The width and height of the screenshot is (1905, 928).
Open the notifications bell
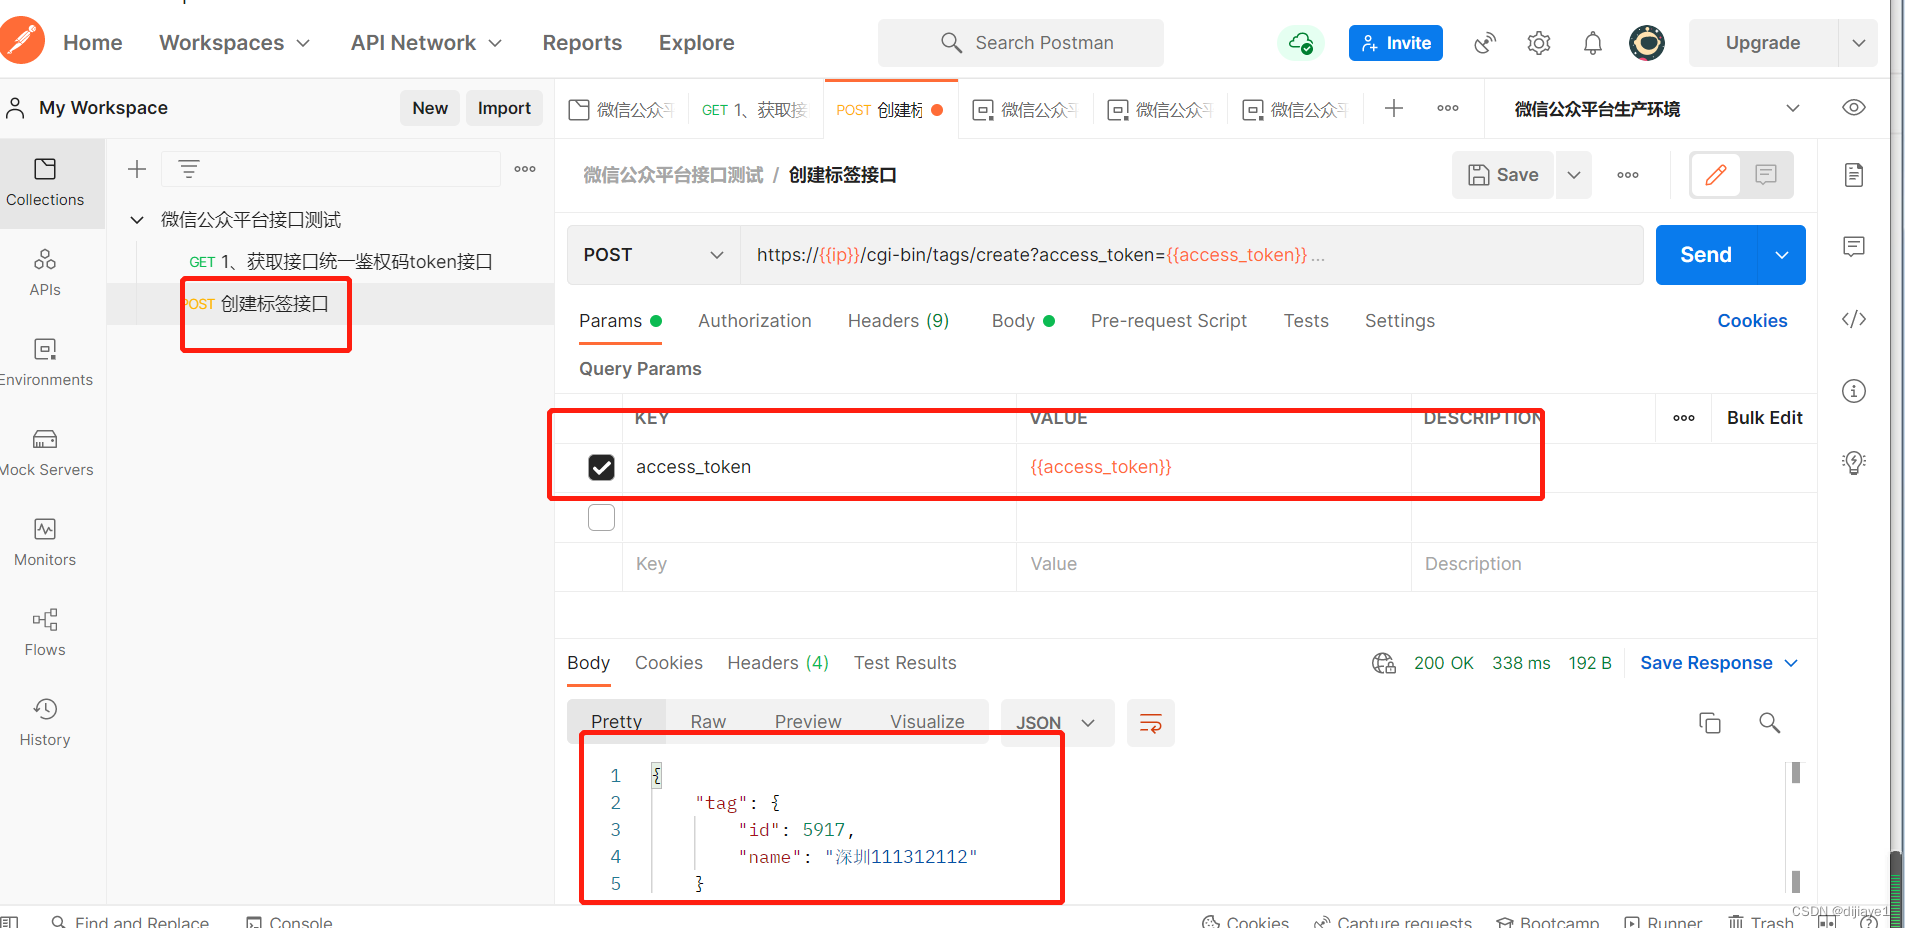[x=1593, y=43]
